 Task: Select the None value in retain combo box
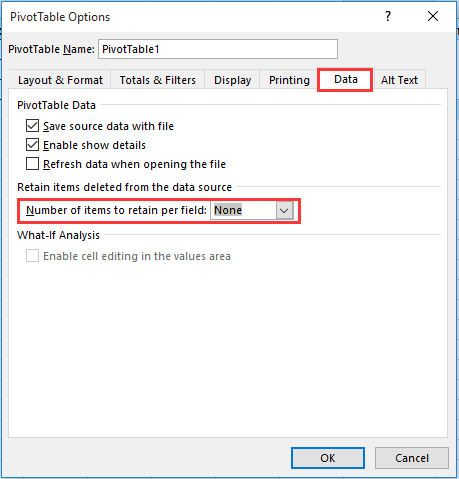228,210
